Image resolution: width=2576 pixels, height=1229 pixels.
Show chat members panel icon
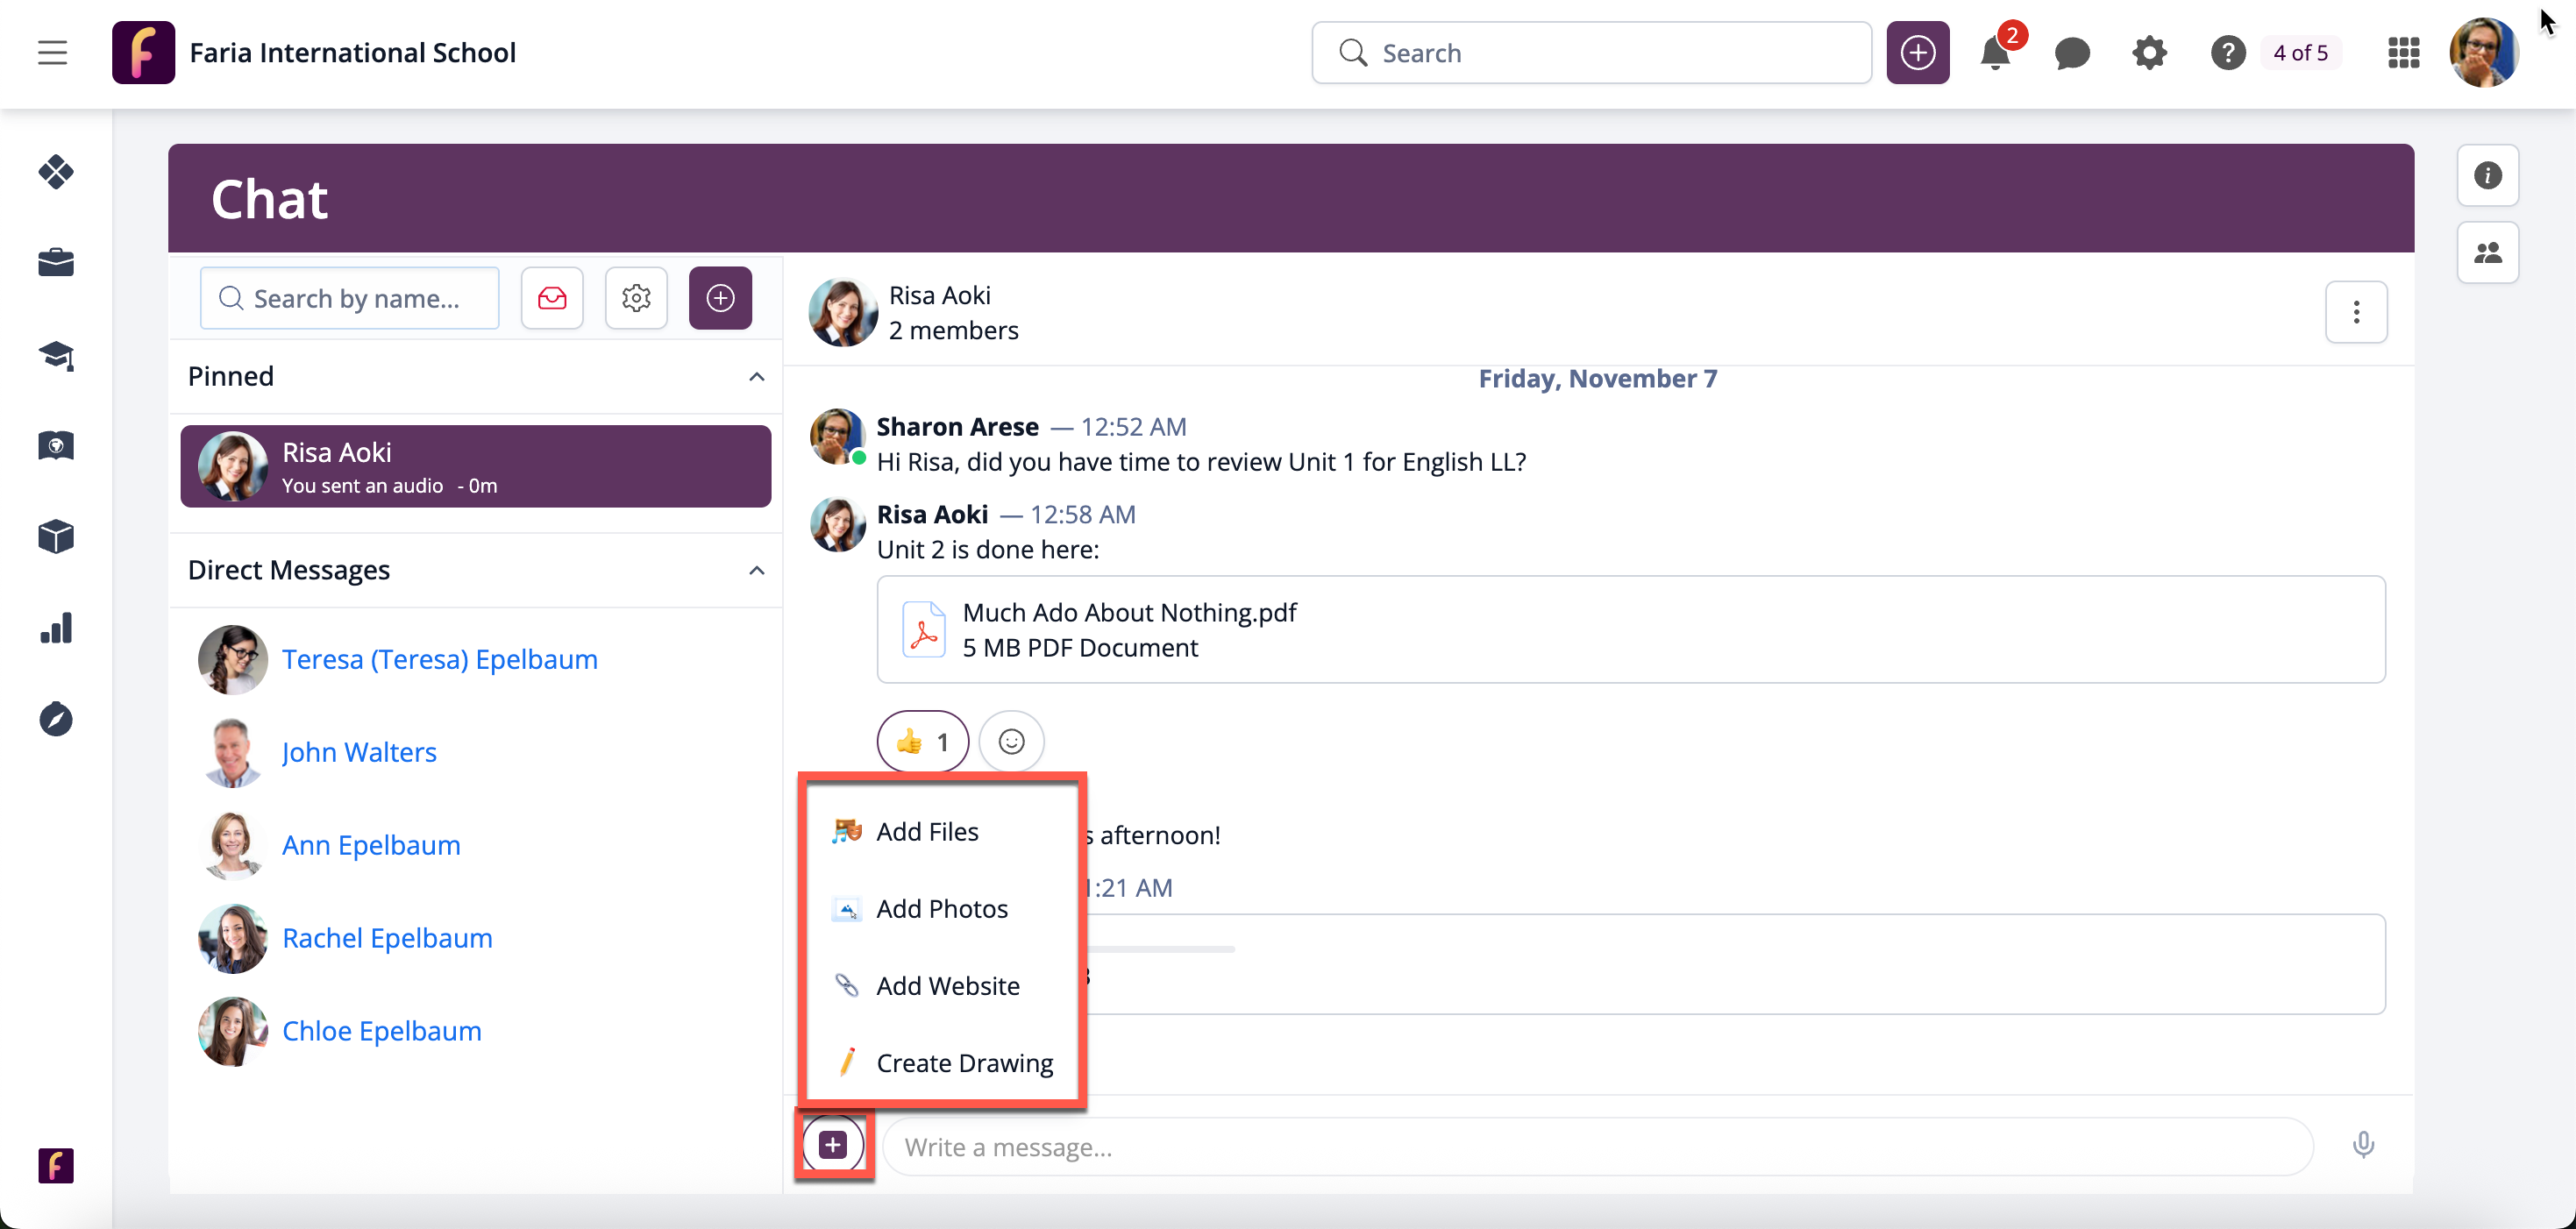pyautogui.click(x=2487, y=253)
